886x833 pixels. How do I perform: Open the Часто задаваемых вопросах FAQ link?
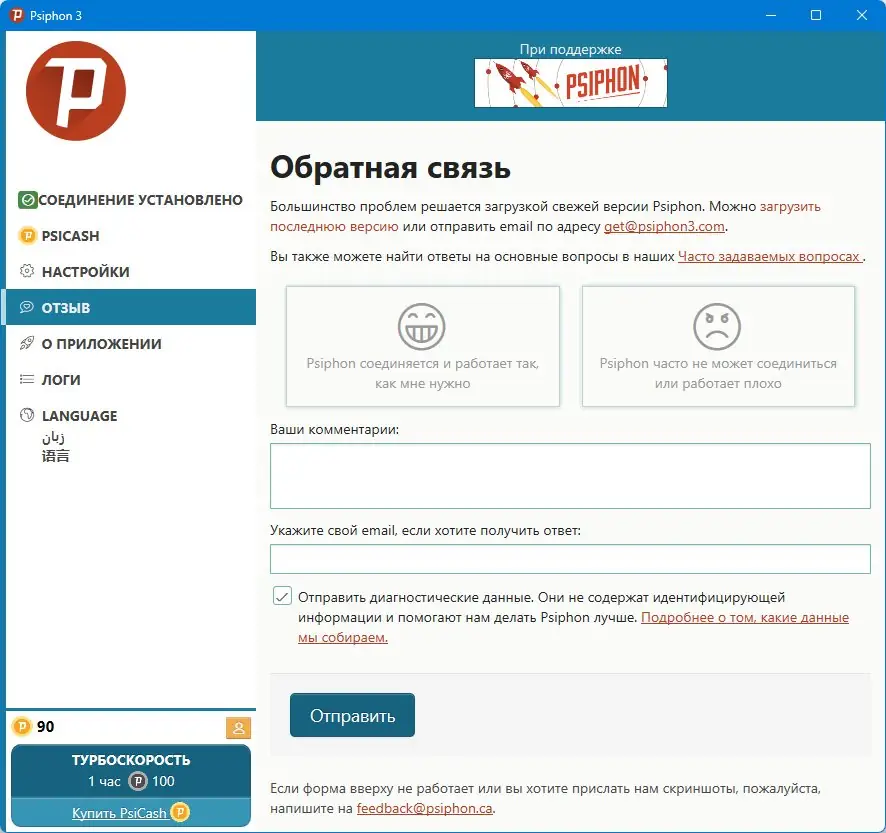(x=769, y=257)
